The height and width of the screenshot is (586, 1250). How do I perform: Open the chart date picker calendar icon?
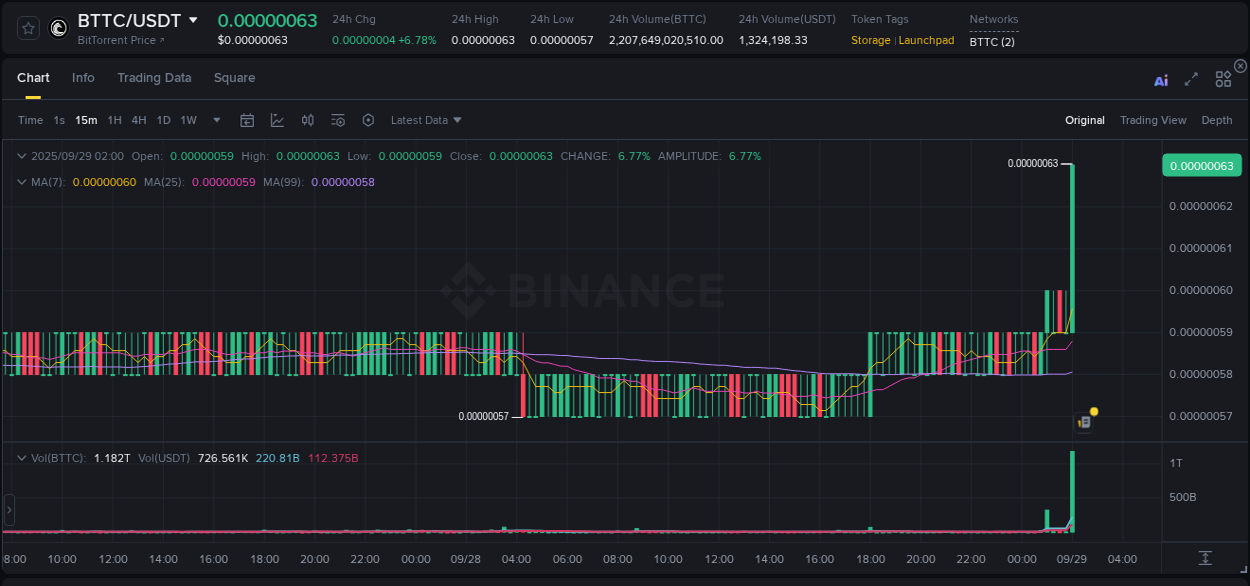pos(247,119)
